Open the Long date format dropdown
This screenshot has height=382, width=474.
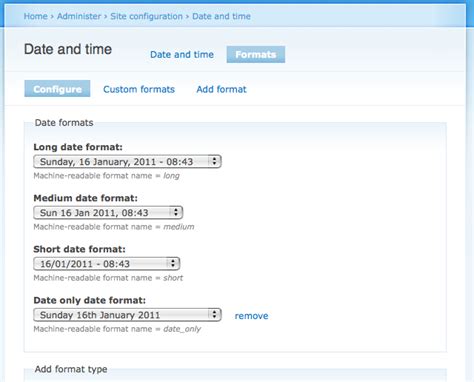coord(127,162)
